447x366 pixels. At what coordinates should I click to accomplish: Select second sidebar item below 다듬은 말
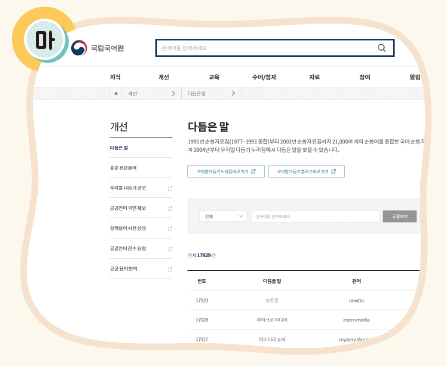click(x=123, y=168)
